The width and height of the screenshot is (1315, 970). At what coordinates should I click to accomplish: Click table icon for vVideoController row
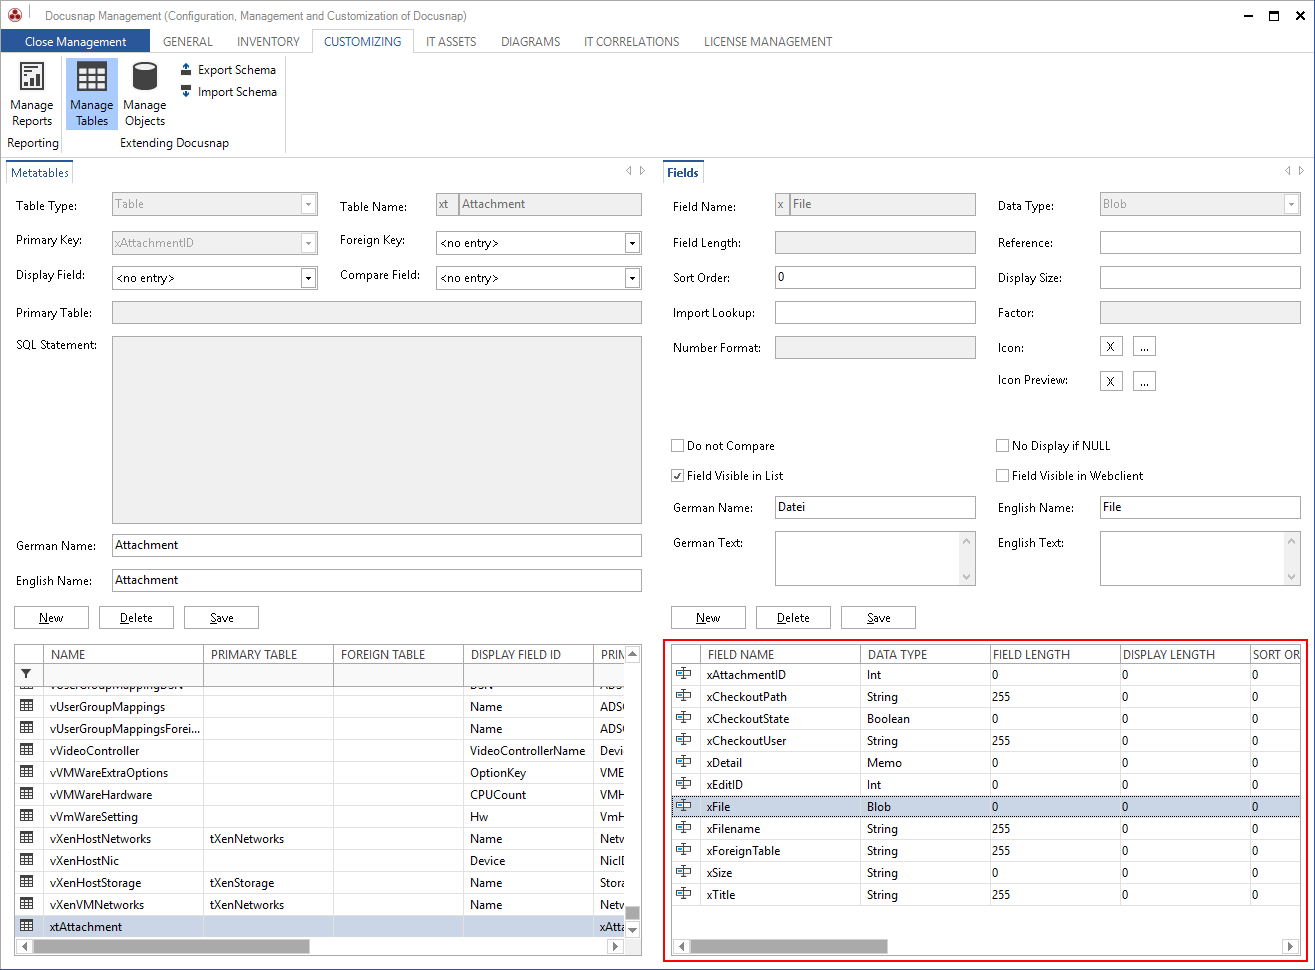(27, 750)
